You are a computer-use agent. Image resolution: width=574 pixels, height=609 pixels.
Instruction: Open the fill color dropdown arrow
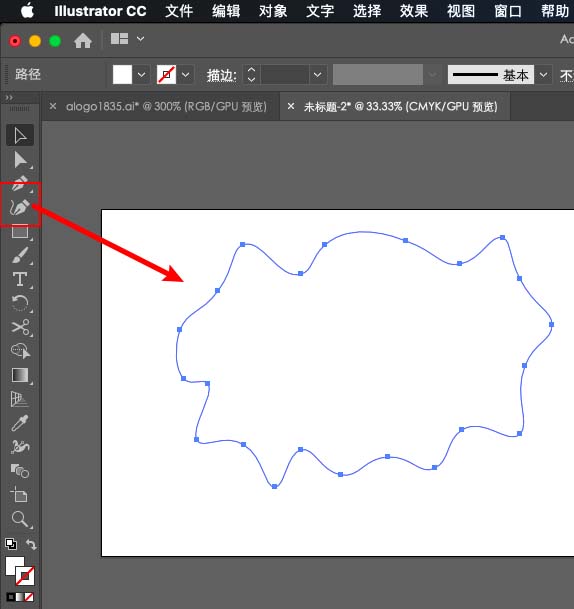pyautogui.click(x=141, y=75)
